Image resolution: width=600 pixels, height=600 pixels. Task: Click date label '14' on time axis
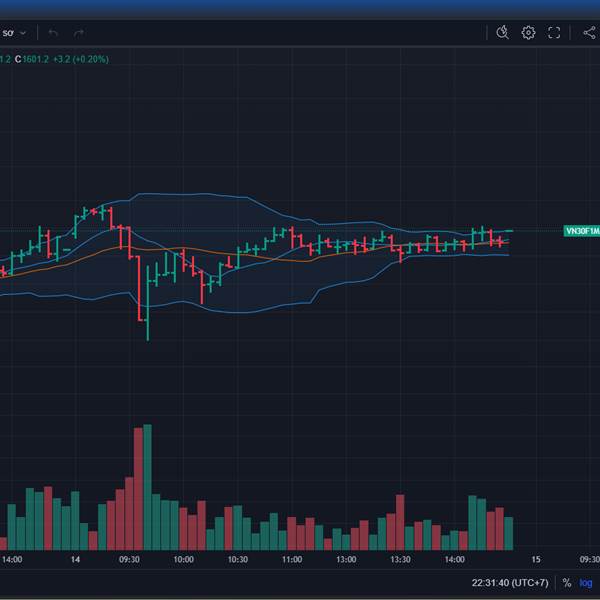[75, 559]
